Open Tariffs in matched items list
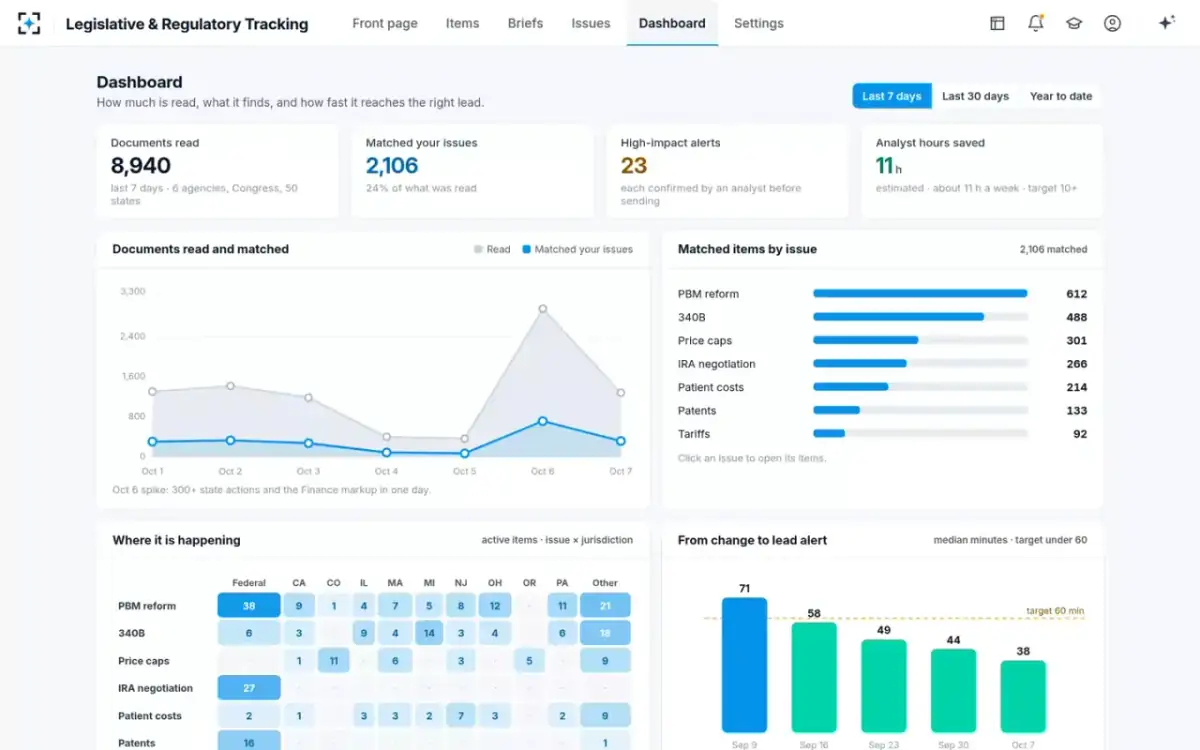The width and height of the screenshot is (1200, 750). [882, 434]
